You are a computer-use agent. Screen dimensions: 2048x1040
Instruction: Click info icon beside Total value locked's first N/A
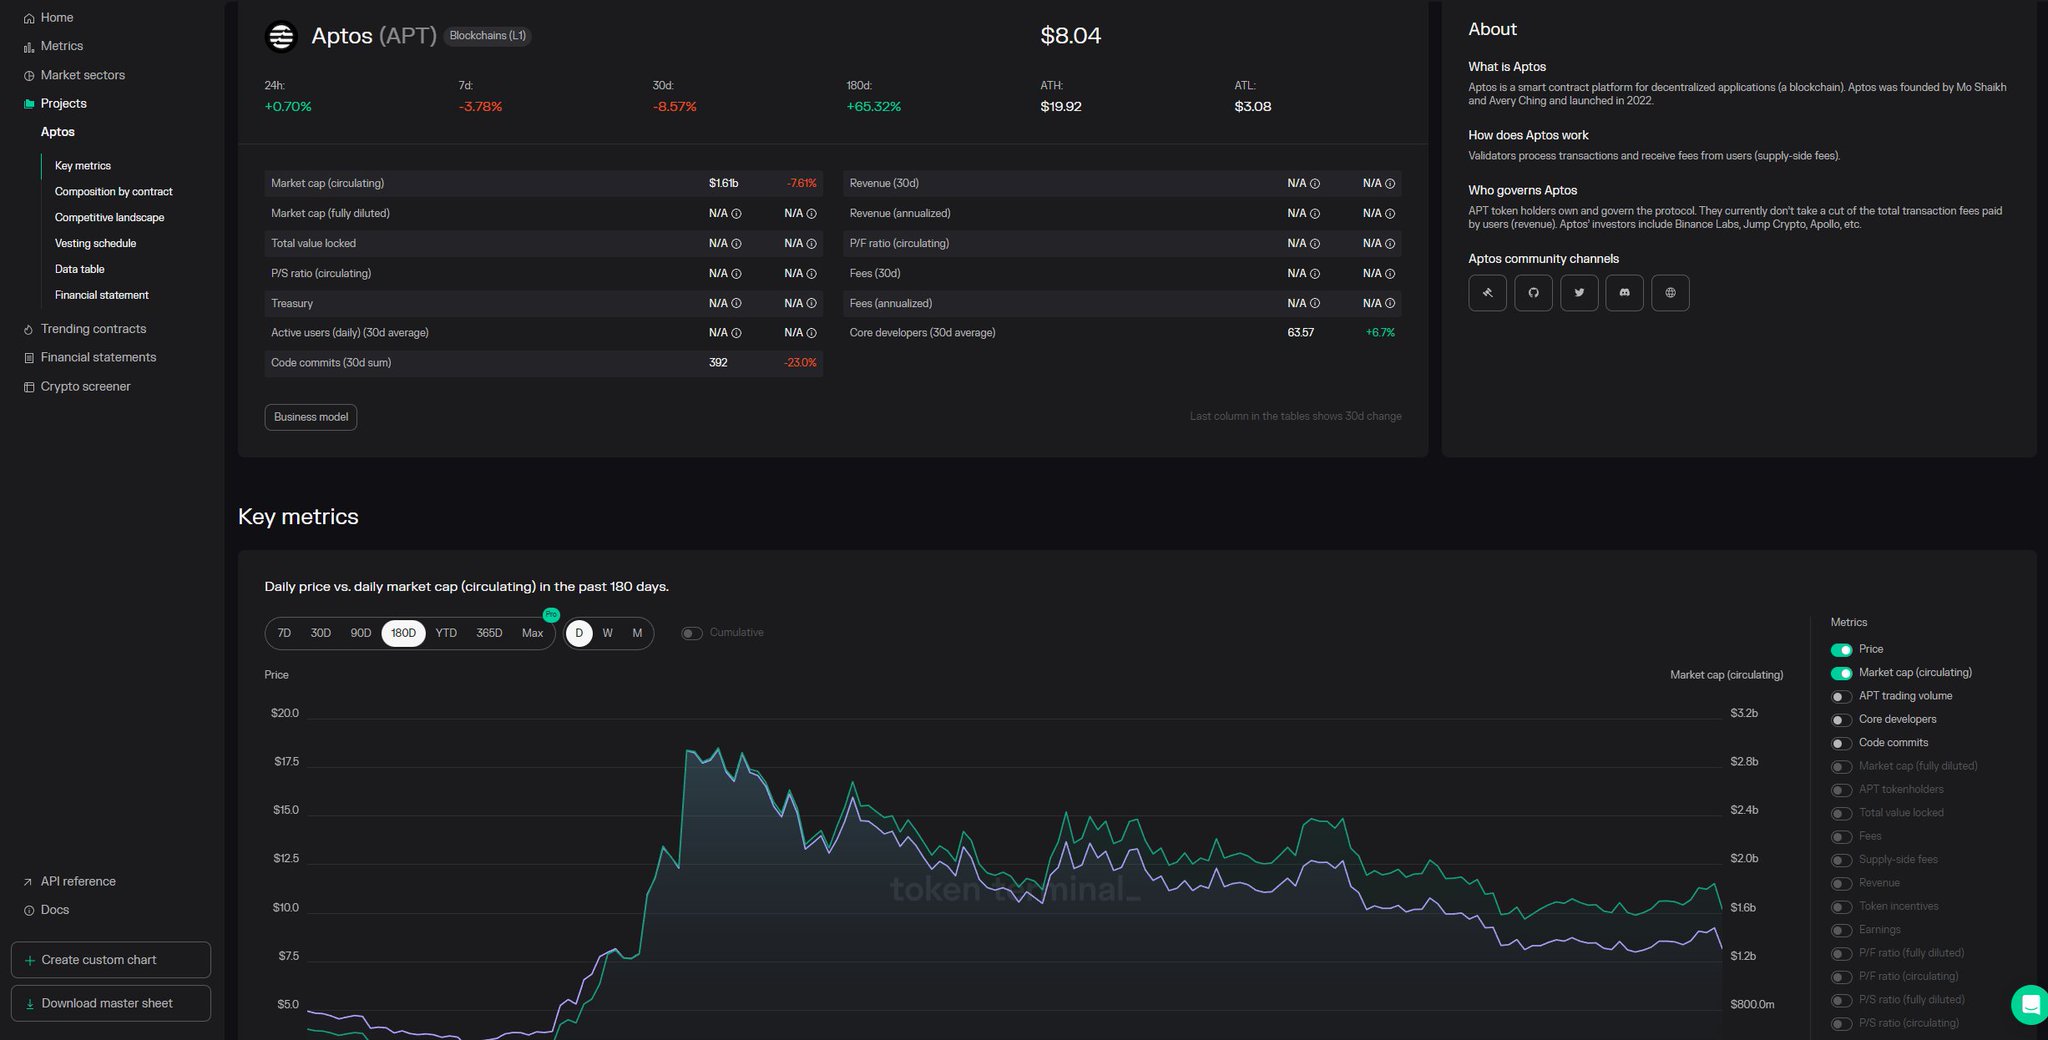(736, 244)
